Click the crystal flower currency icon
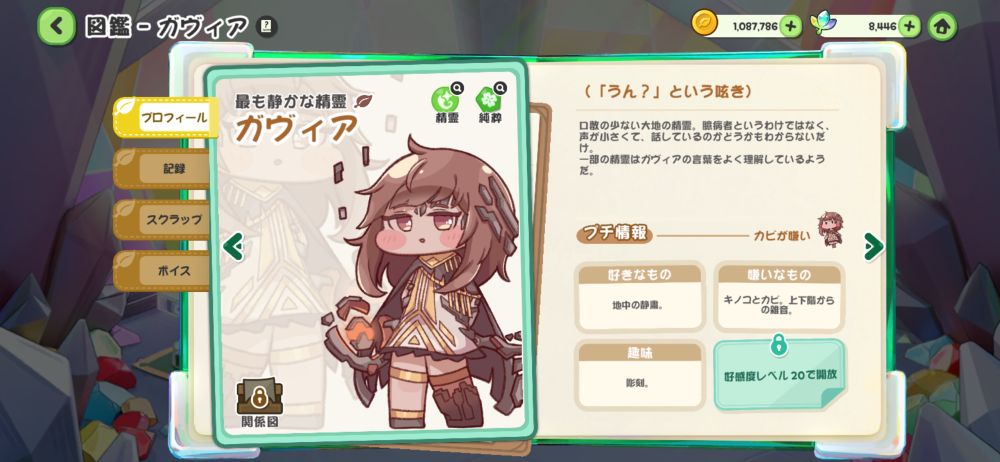 pos(823,24)
